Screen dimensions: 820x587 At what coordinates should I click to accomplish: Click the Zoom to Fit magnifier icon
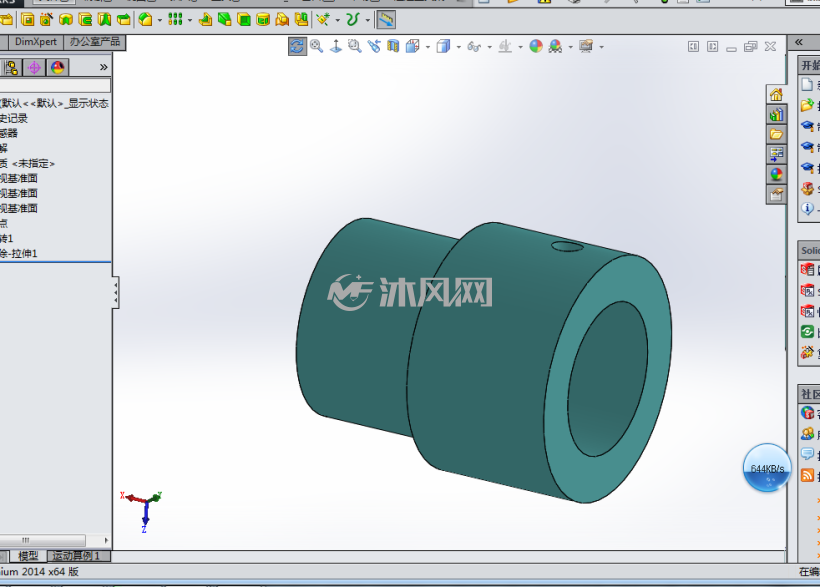click(x=316, y=46)
